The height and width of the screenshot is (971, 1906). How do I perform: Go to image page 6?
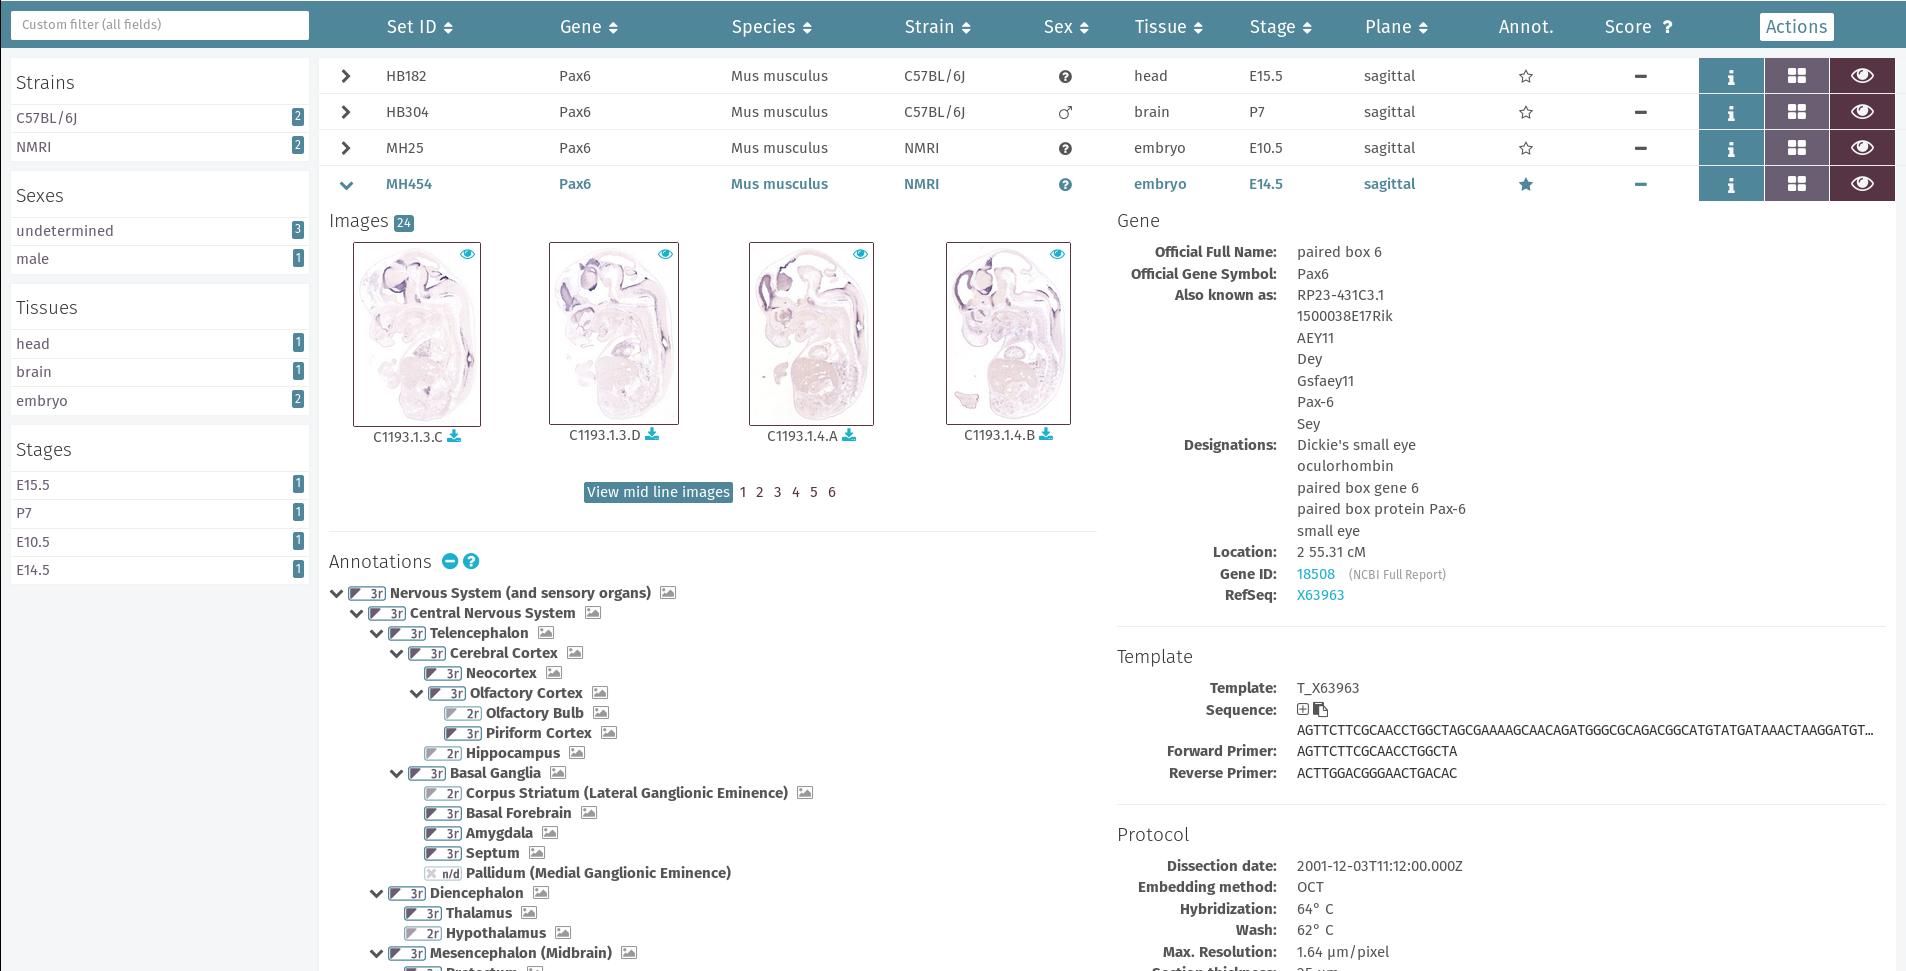point(832,492)
